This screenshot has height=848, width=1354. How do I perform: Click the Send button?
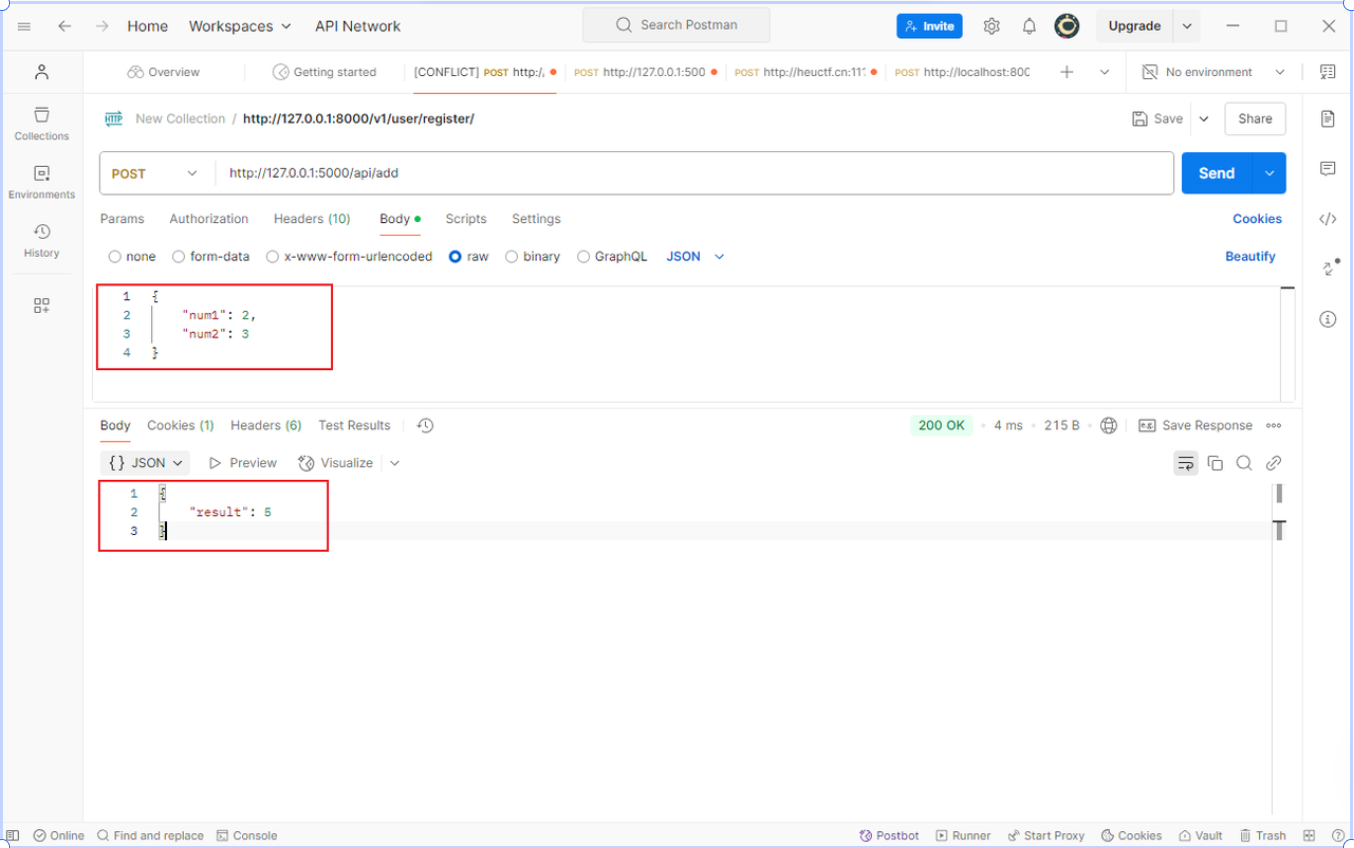coord(1217,173)
